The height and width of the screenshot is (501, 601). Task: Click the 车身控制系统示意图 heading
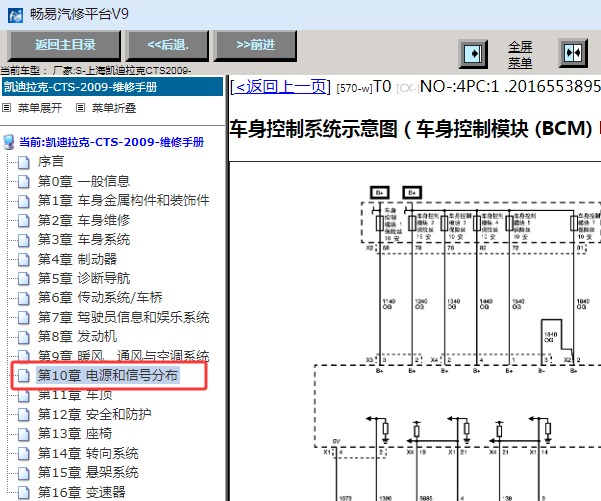pos(415,129)
